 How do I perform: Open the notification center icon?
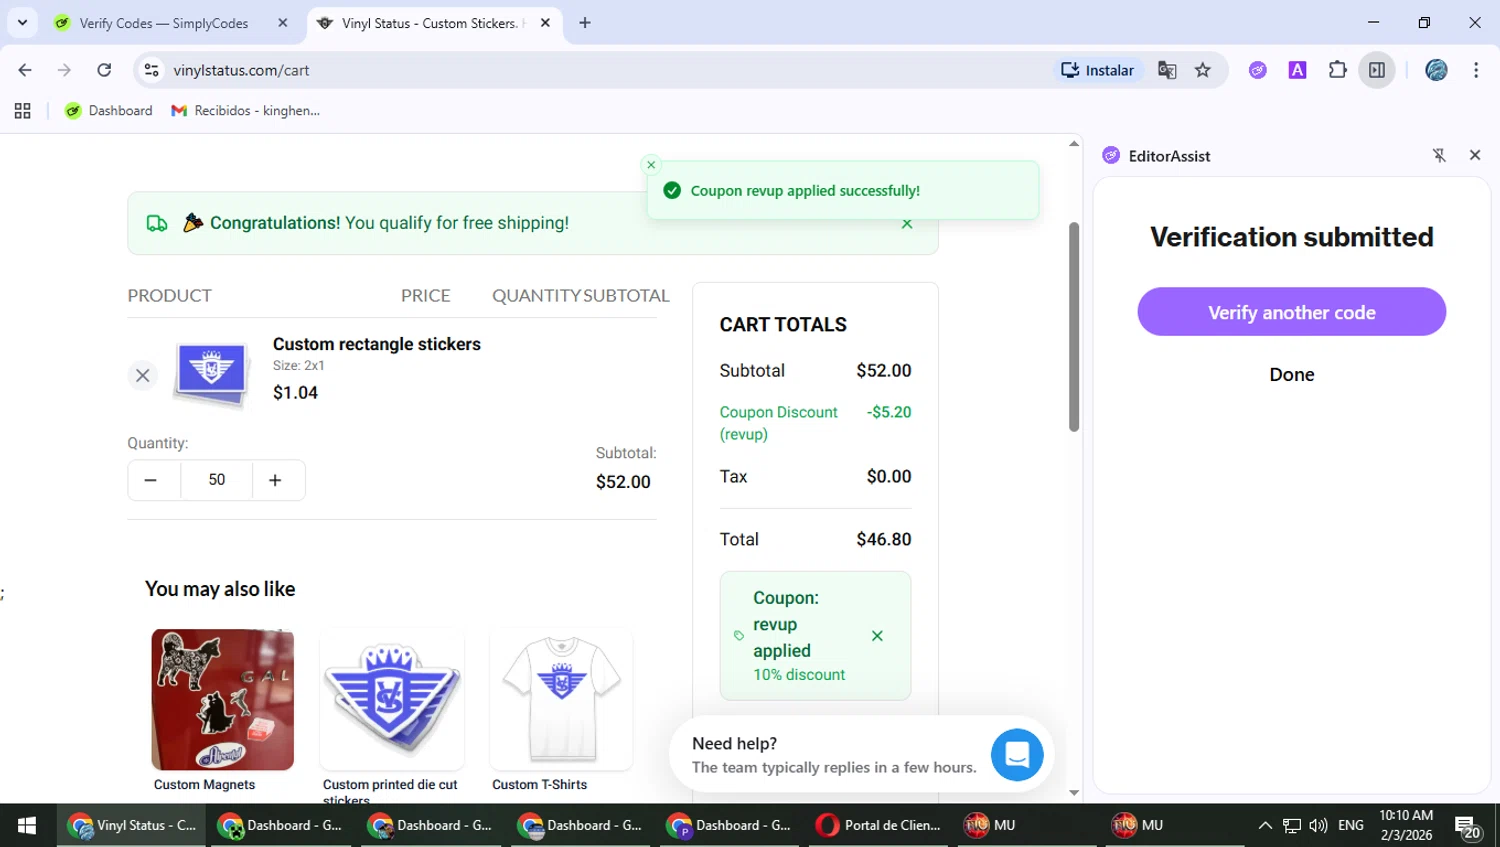(1468, 826)
